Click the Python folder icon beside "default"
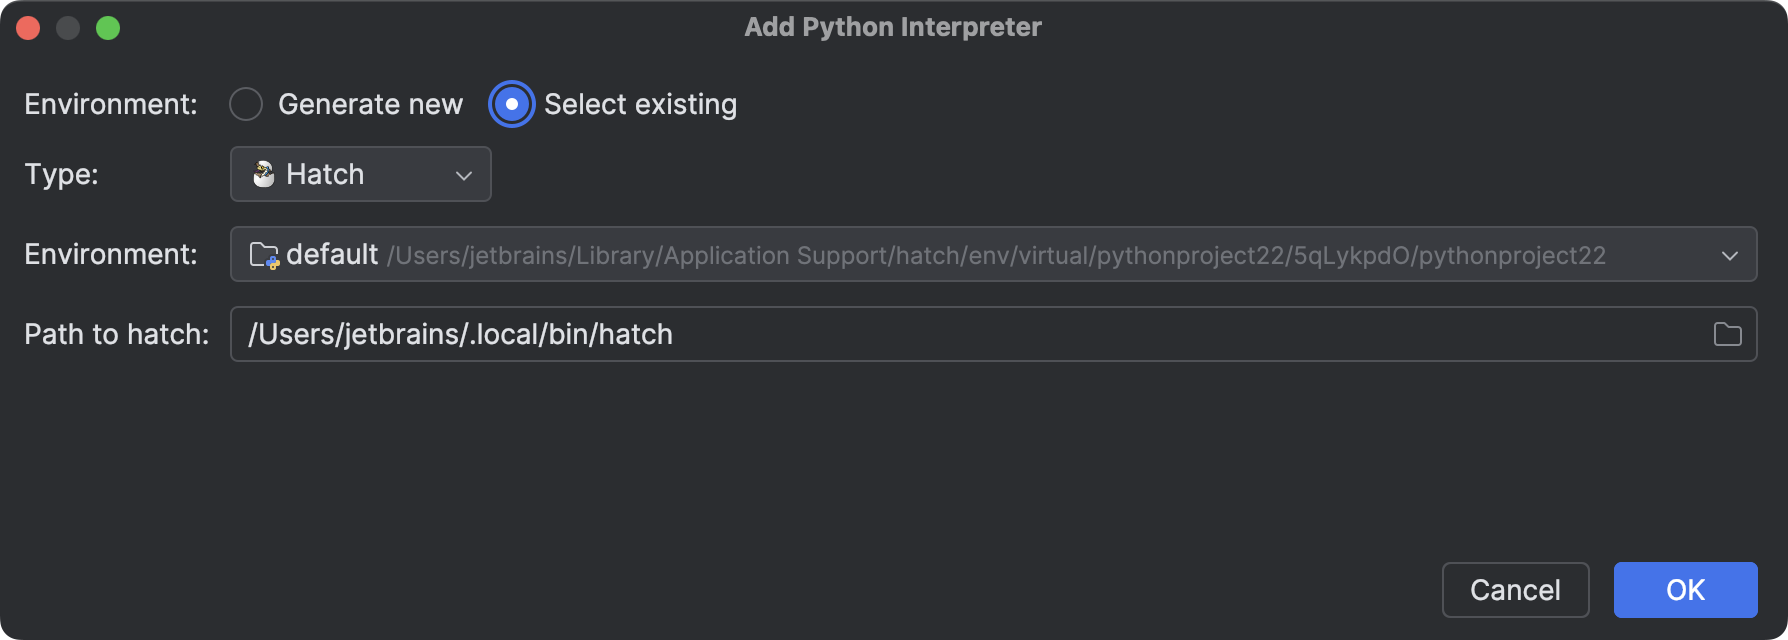Viewport: 1788px width, 640px height. 264,255
